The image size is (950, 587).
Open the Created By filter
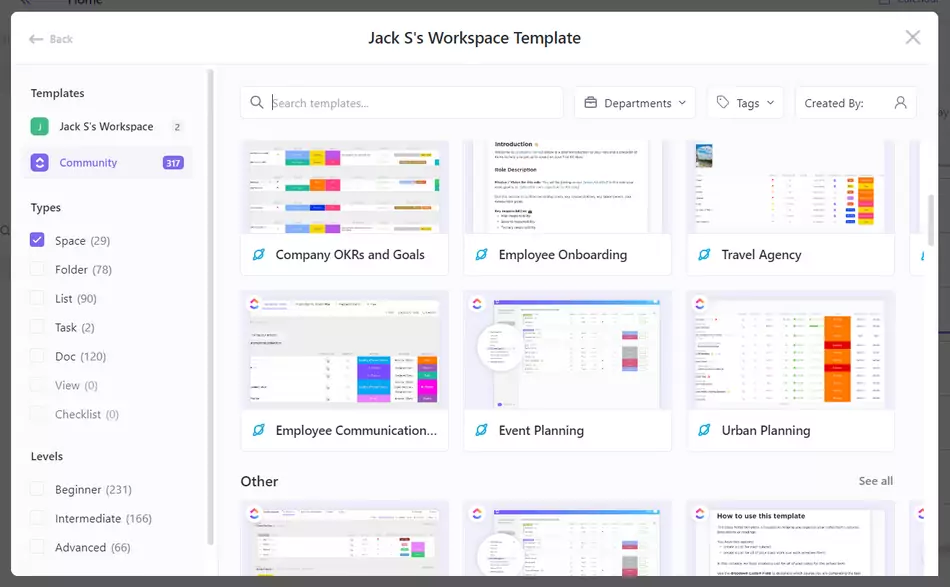coord(855,103)
